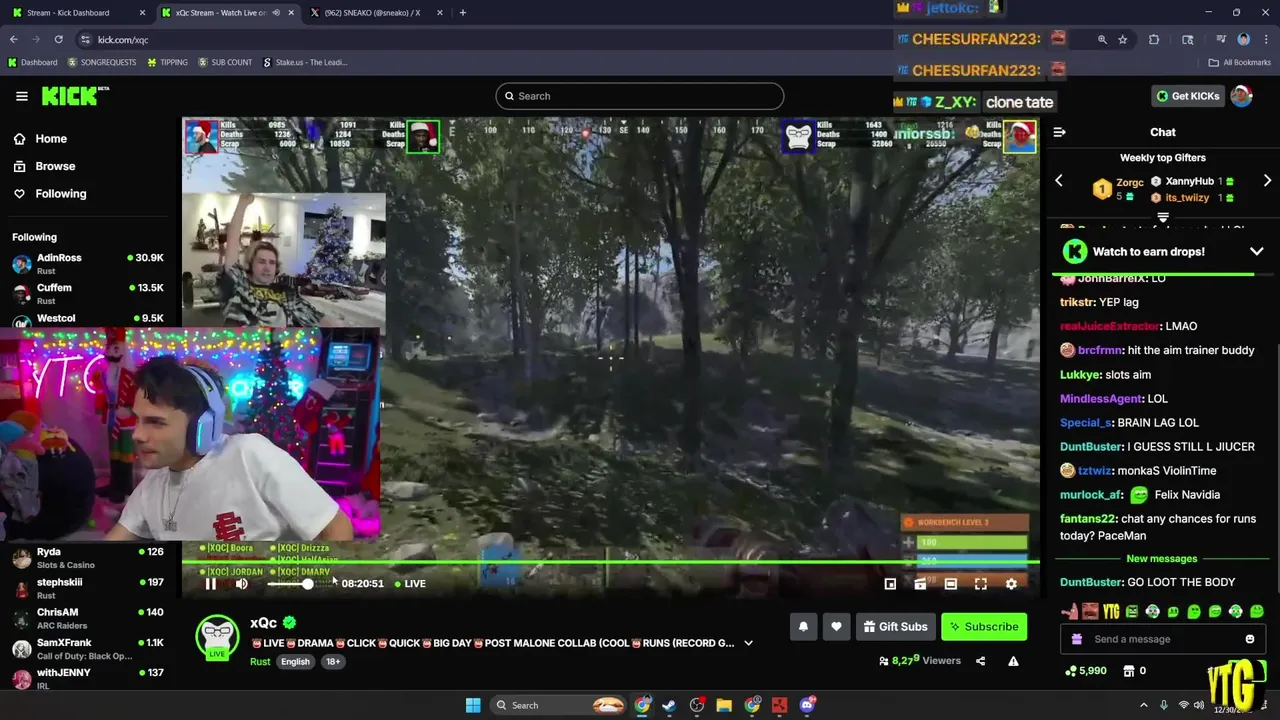This screenshot has width=1280, height=720.
Task: Open the emoji picker in chat input
Action: point(1250,639)
